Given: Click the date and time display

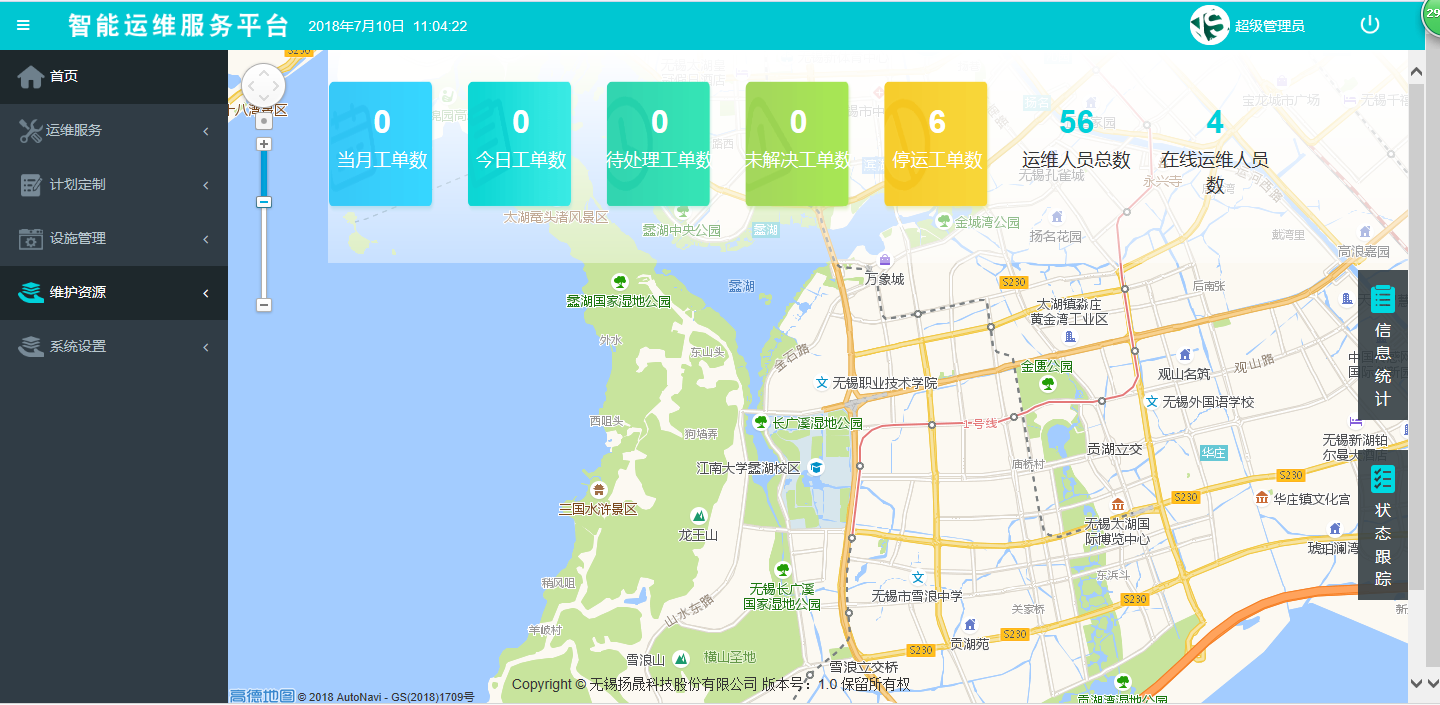Looking at the screenshot, I should pos(388,26).
